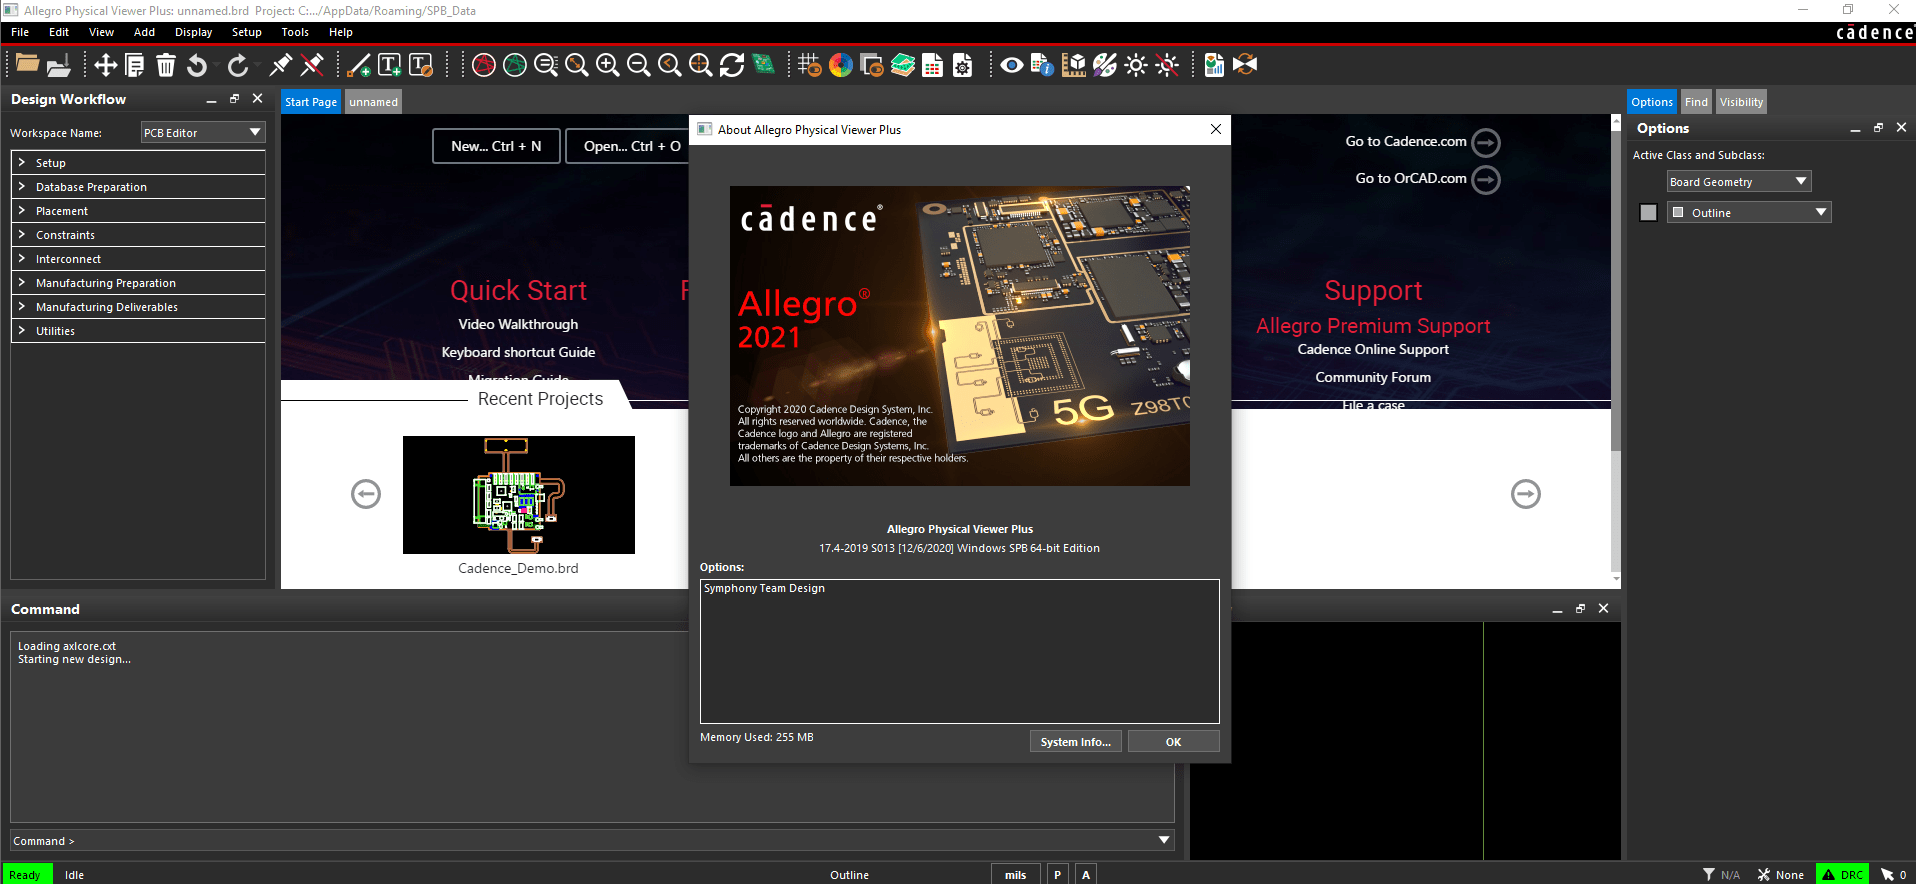Viewport: 1916px width, 884px height.
Task: Click the Undo arrow icon
Action: tap(197, 65)
